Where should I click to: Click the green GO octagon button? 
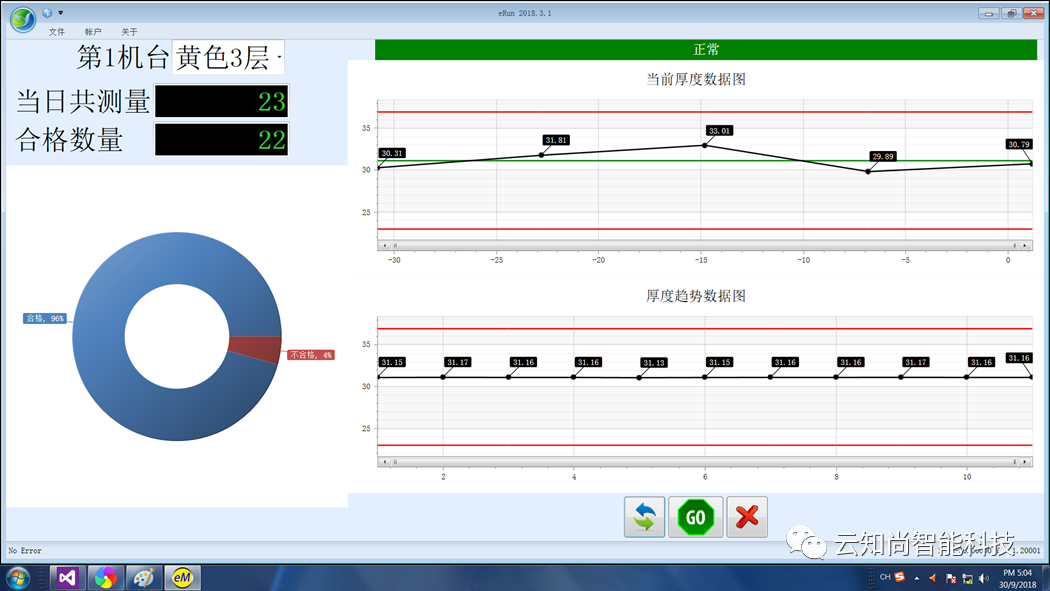point(695,517)
